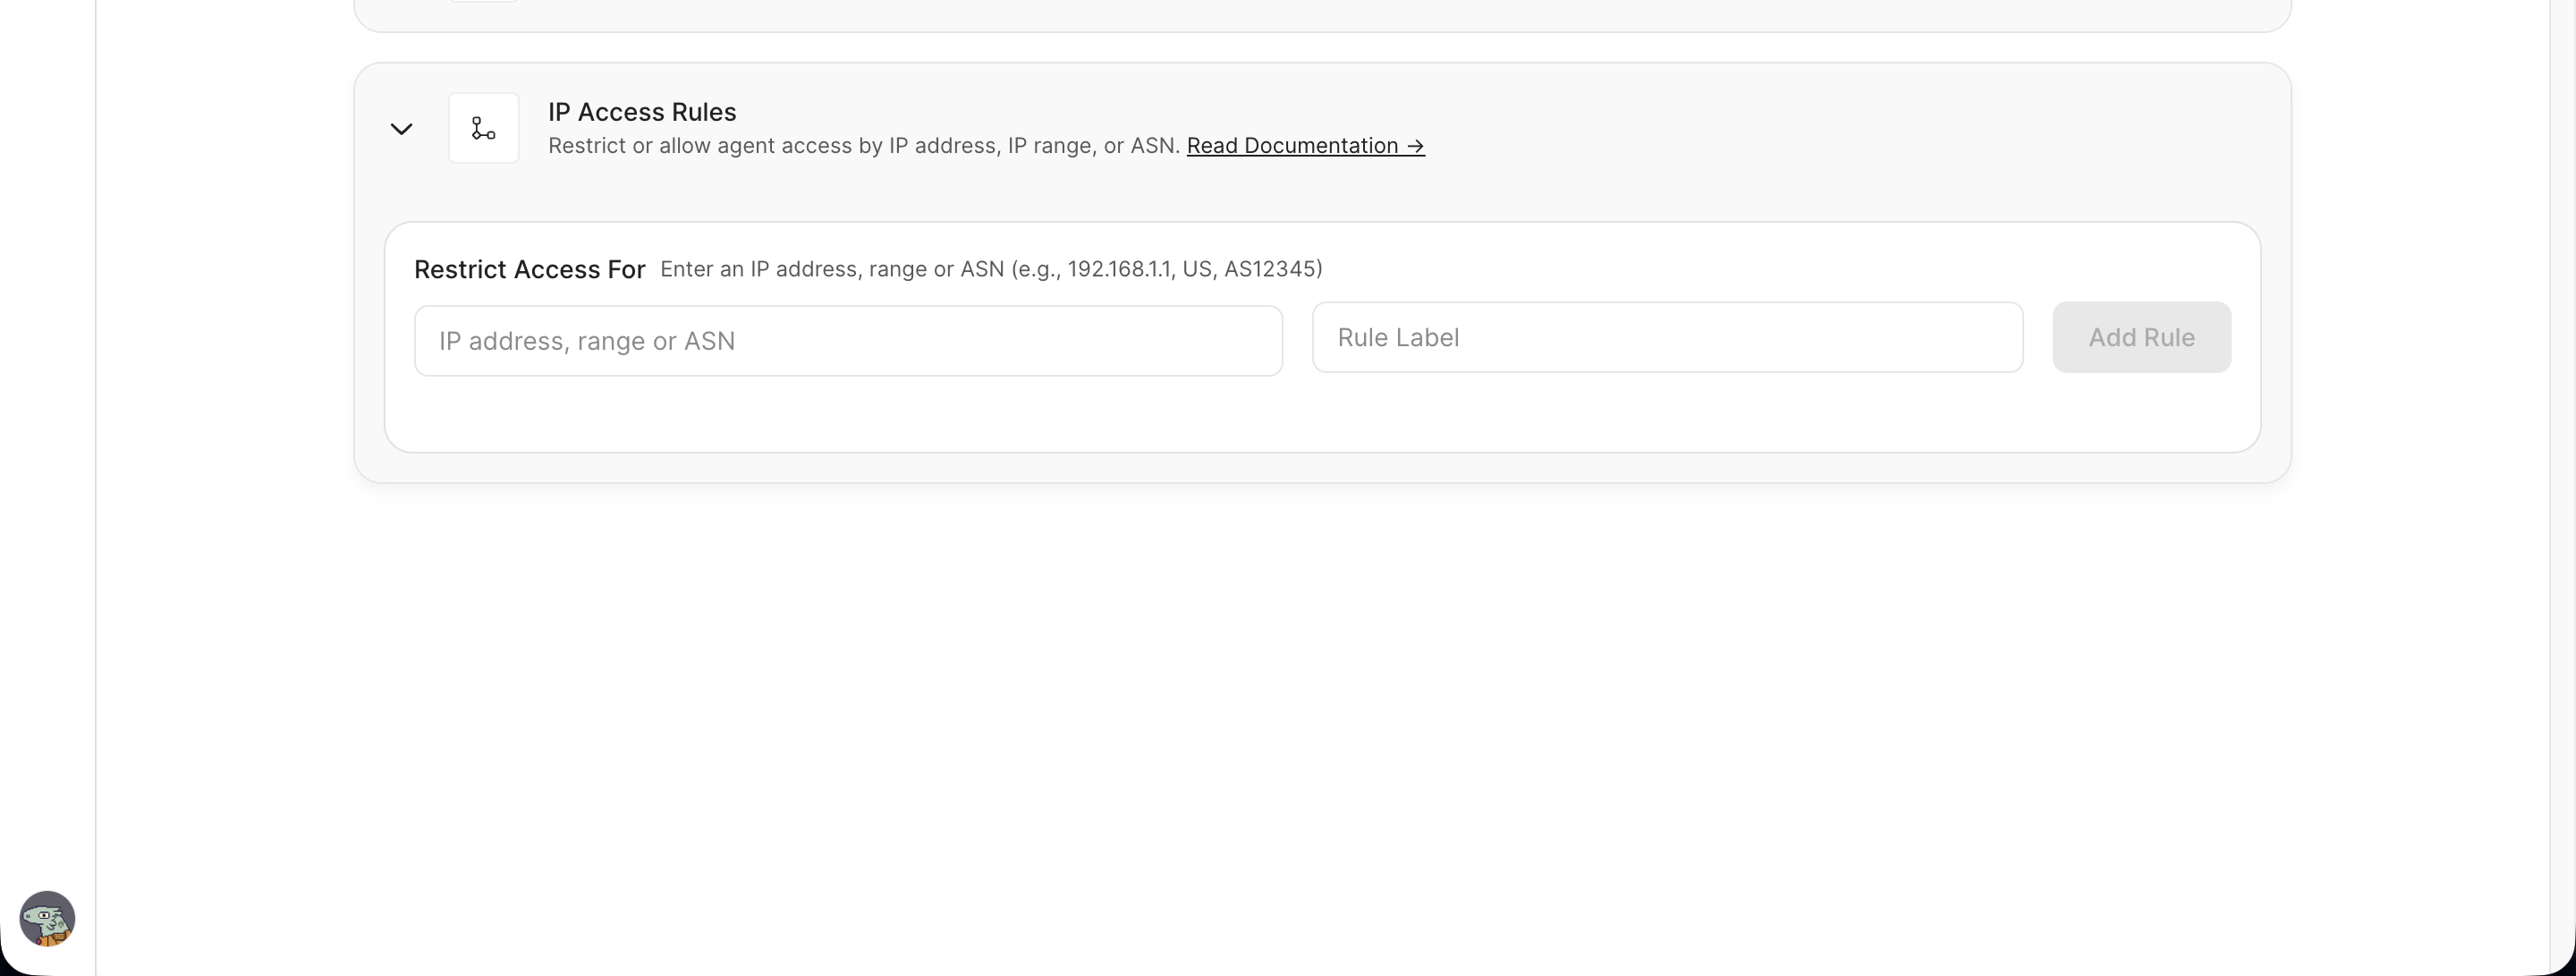The image size is (2576, 976).
Task: Click the partially visible card above IP Access Rules
Action: pos(1322,15)
